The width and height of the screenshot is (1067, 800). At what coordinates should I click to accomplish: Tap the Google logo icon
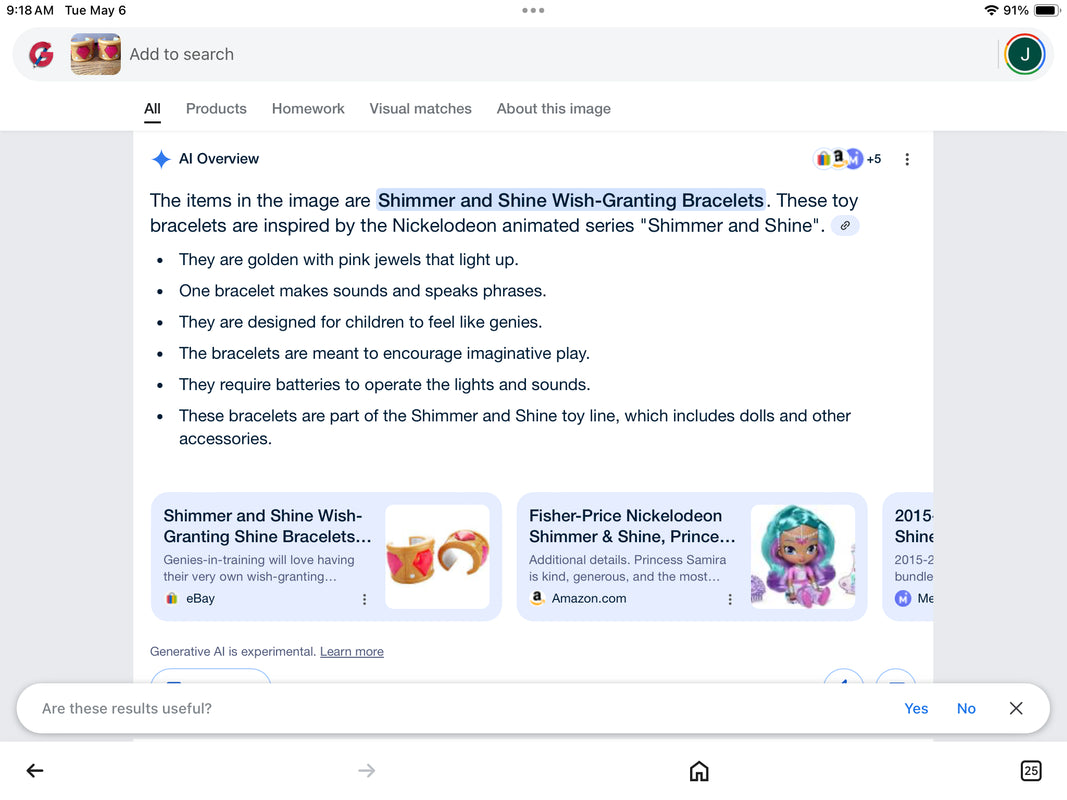click(41, 55)
